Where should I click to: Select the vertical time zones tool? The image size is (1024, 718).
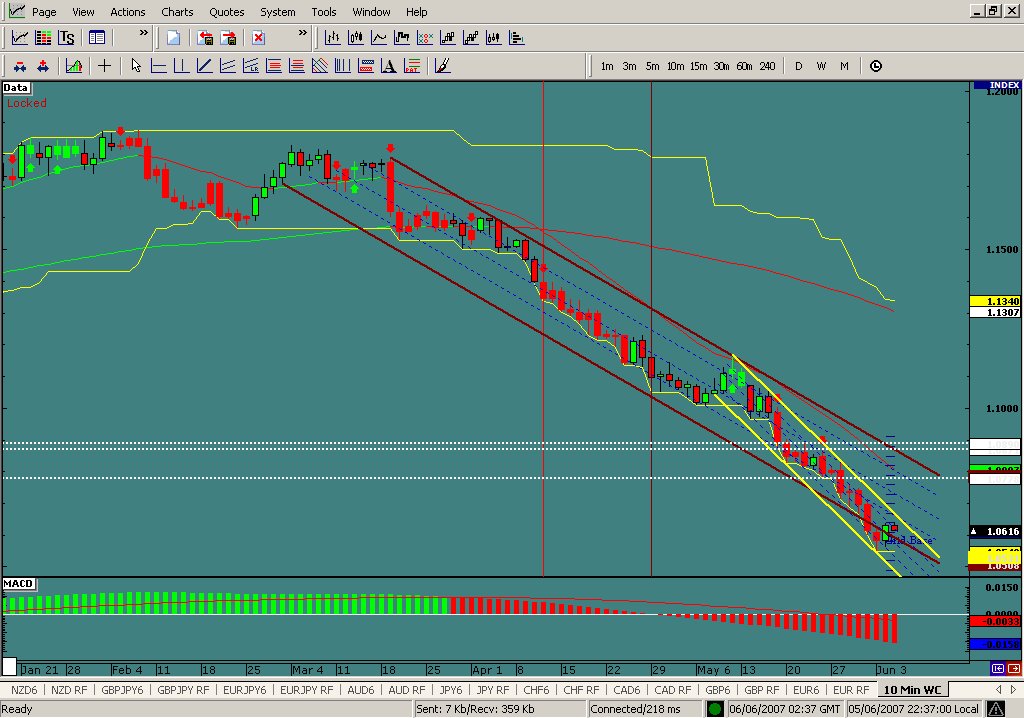coord(343,66)
